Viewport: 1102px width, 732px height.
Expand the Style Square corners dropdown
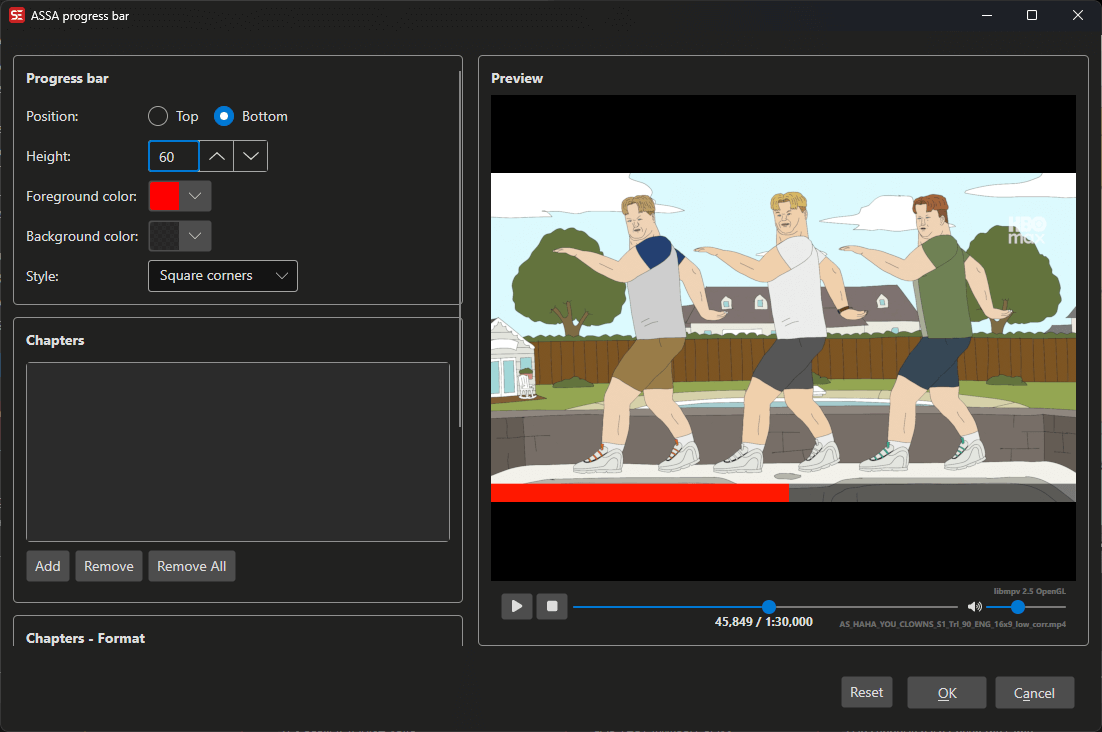click(x=222, y=276)
